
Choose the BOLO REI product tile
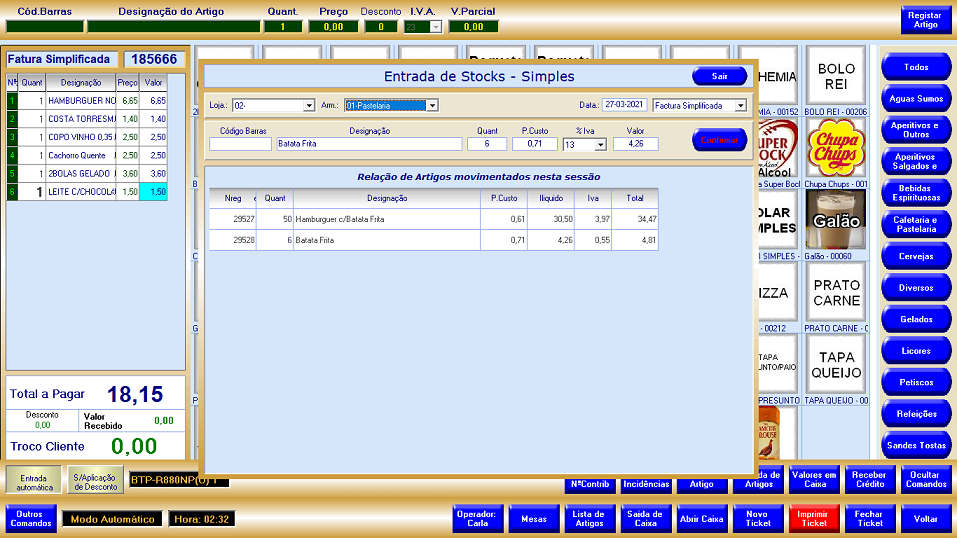[x=836, y=76]
